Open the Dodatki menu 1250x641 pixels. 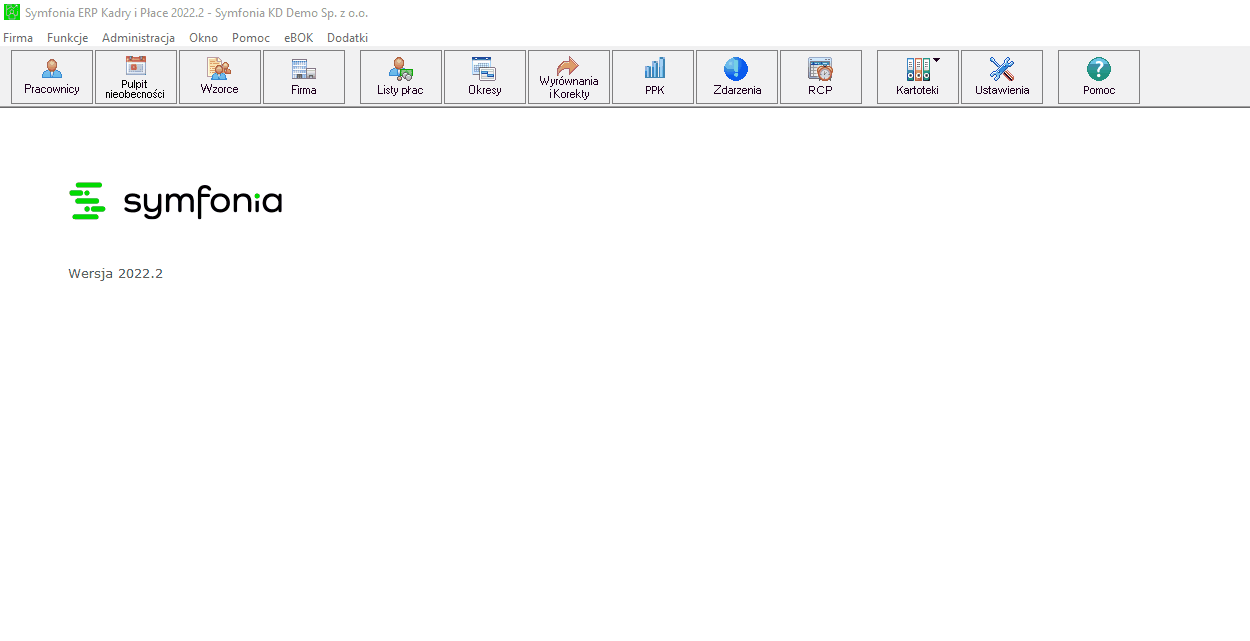(x=348, y=38)
